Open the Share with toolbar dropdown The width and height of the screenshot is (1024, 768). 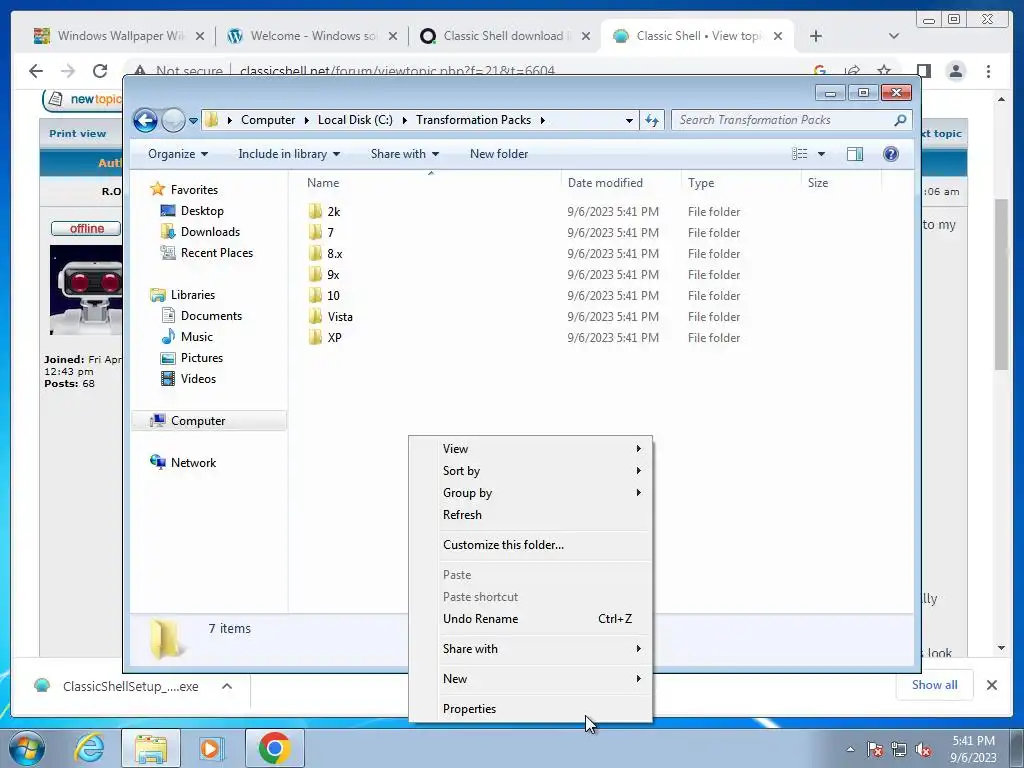405,154
